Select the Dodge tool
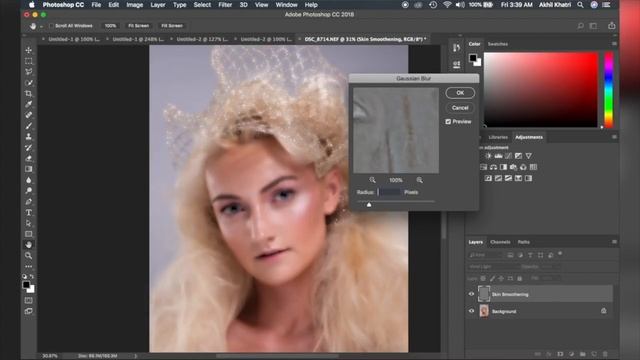 click(29, 191)
